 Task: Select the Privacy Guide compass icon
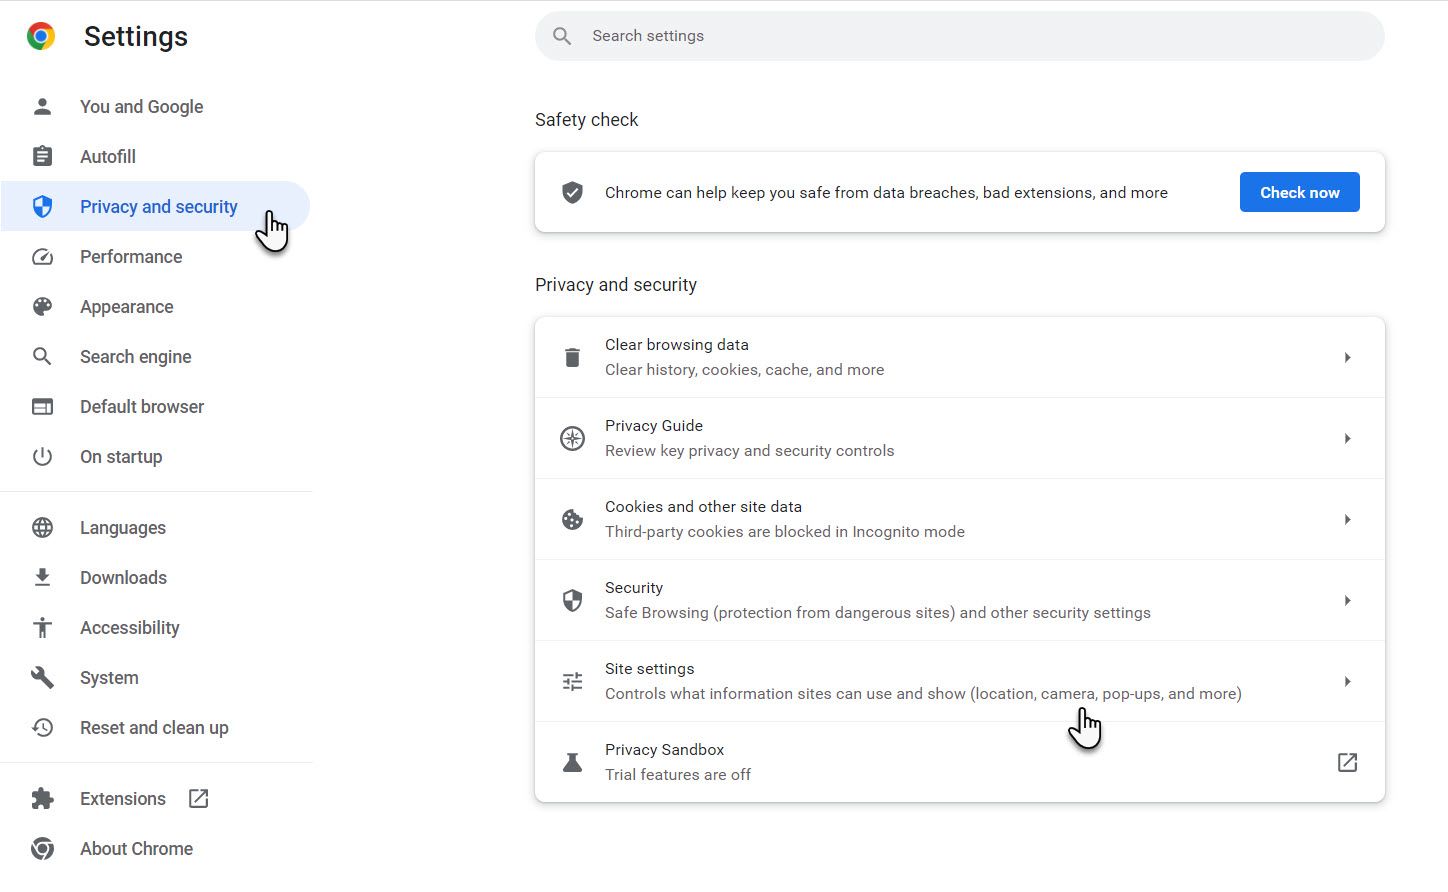(572, 438)
